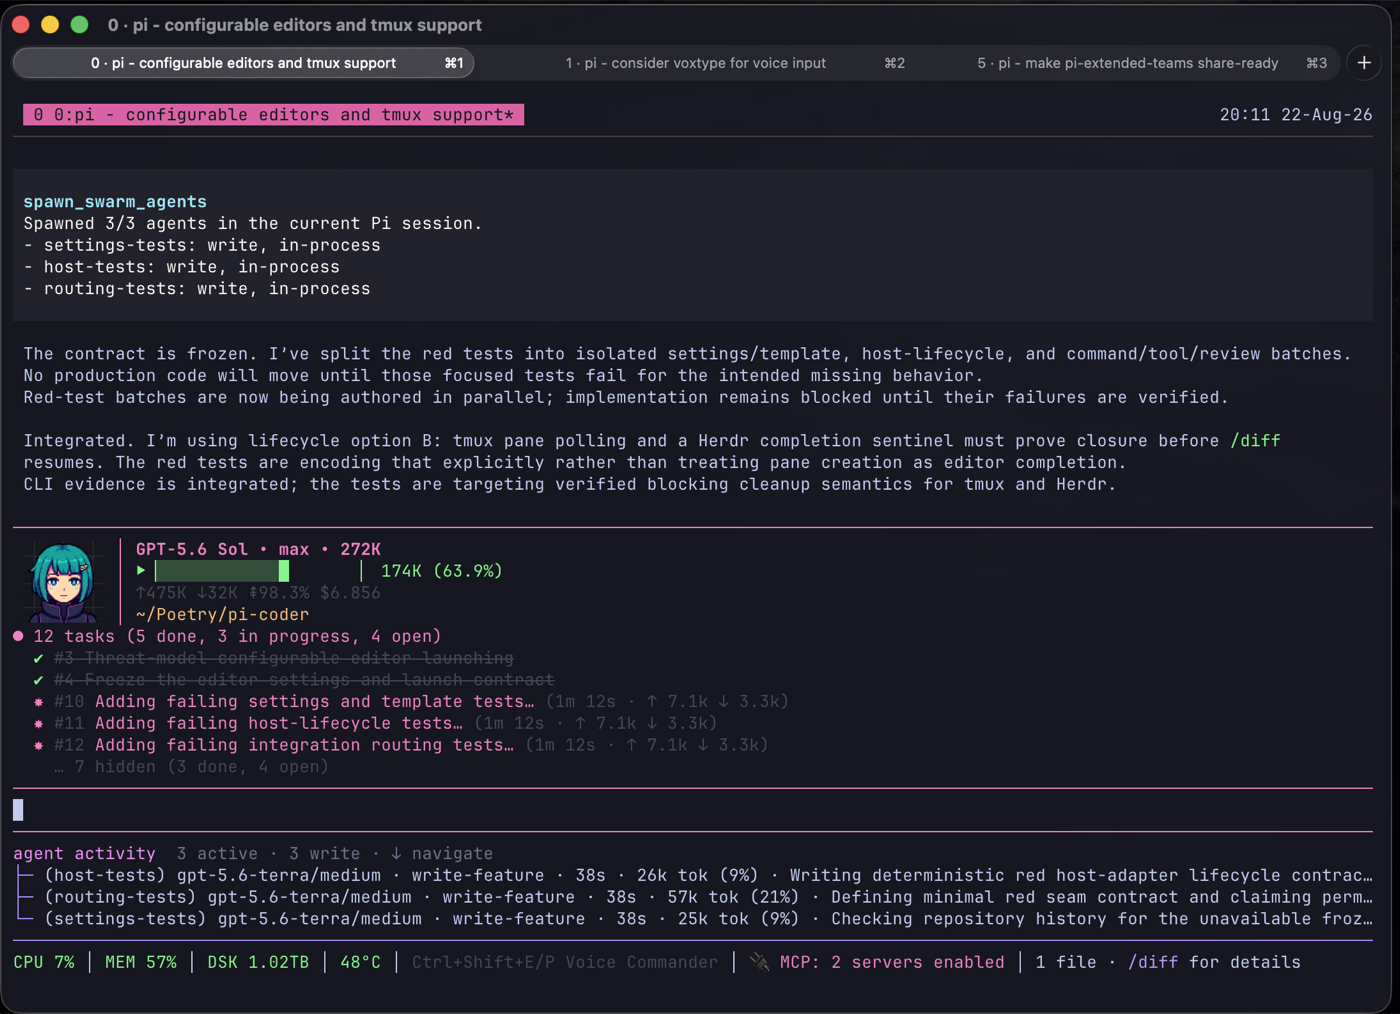Viewport: 1400px width, 1014px height.
Task: Expand the 7 hidden tasks line
Action: pyautogui.click(x=191, y=767)
